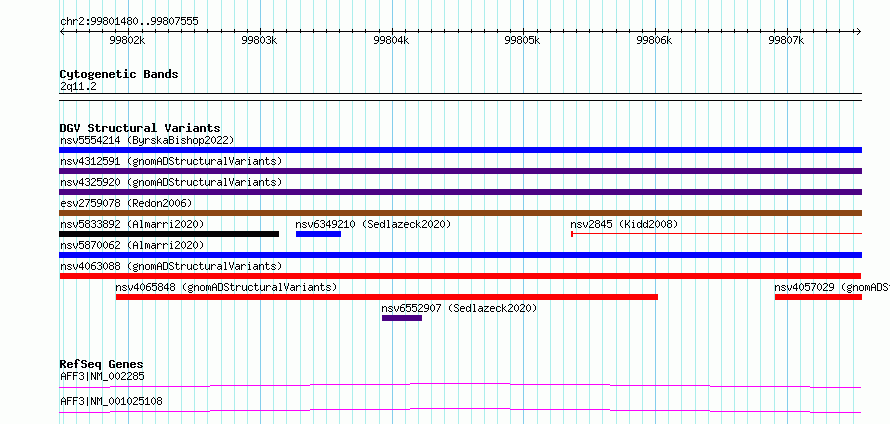Click ruler position 99804k
The image size is (890, 424).
tap(391, 40)
